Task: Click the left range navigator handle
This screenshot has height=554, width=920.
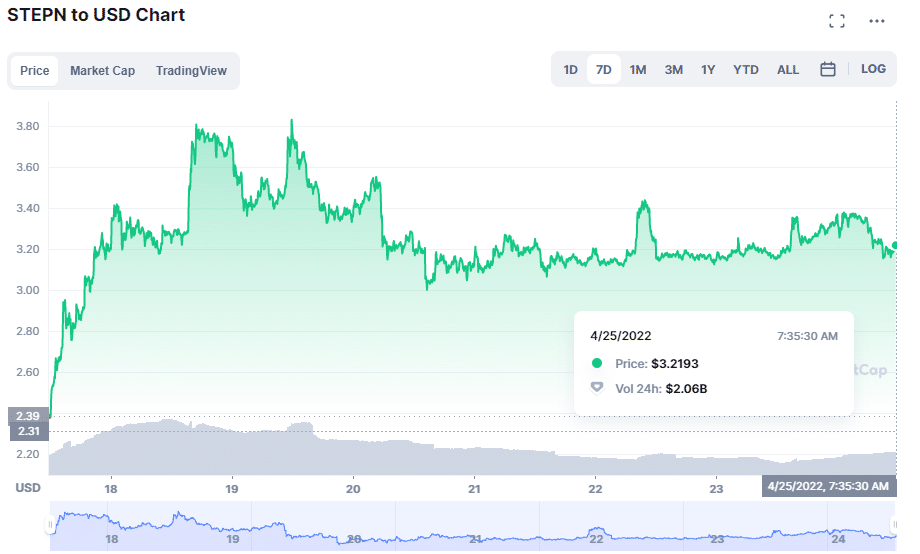Action: [50, 525]
